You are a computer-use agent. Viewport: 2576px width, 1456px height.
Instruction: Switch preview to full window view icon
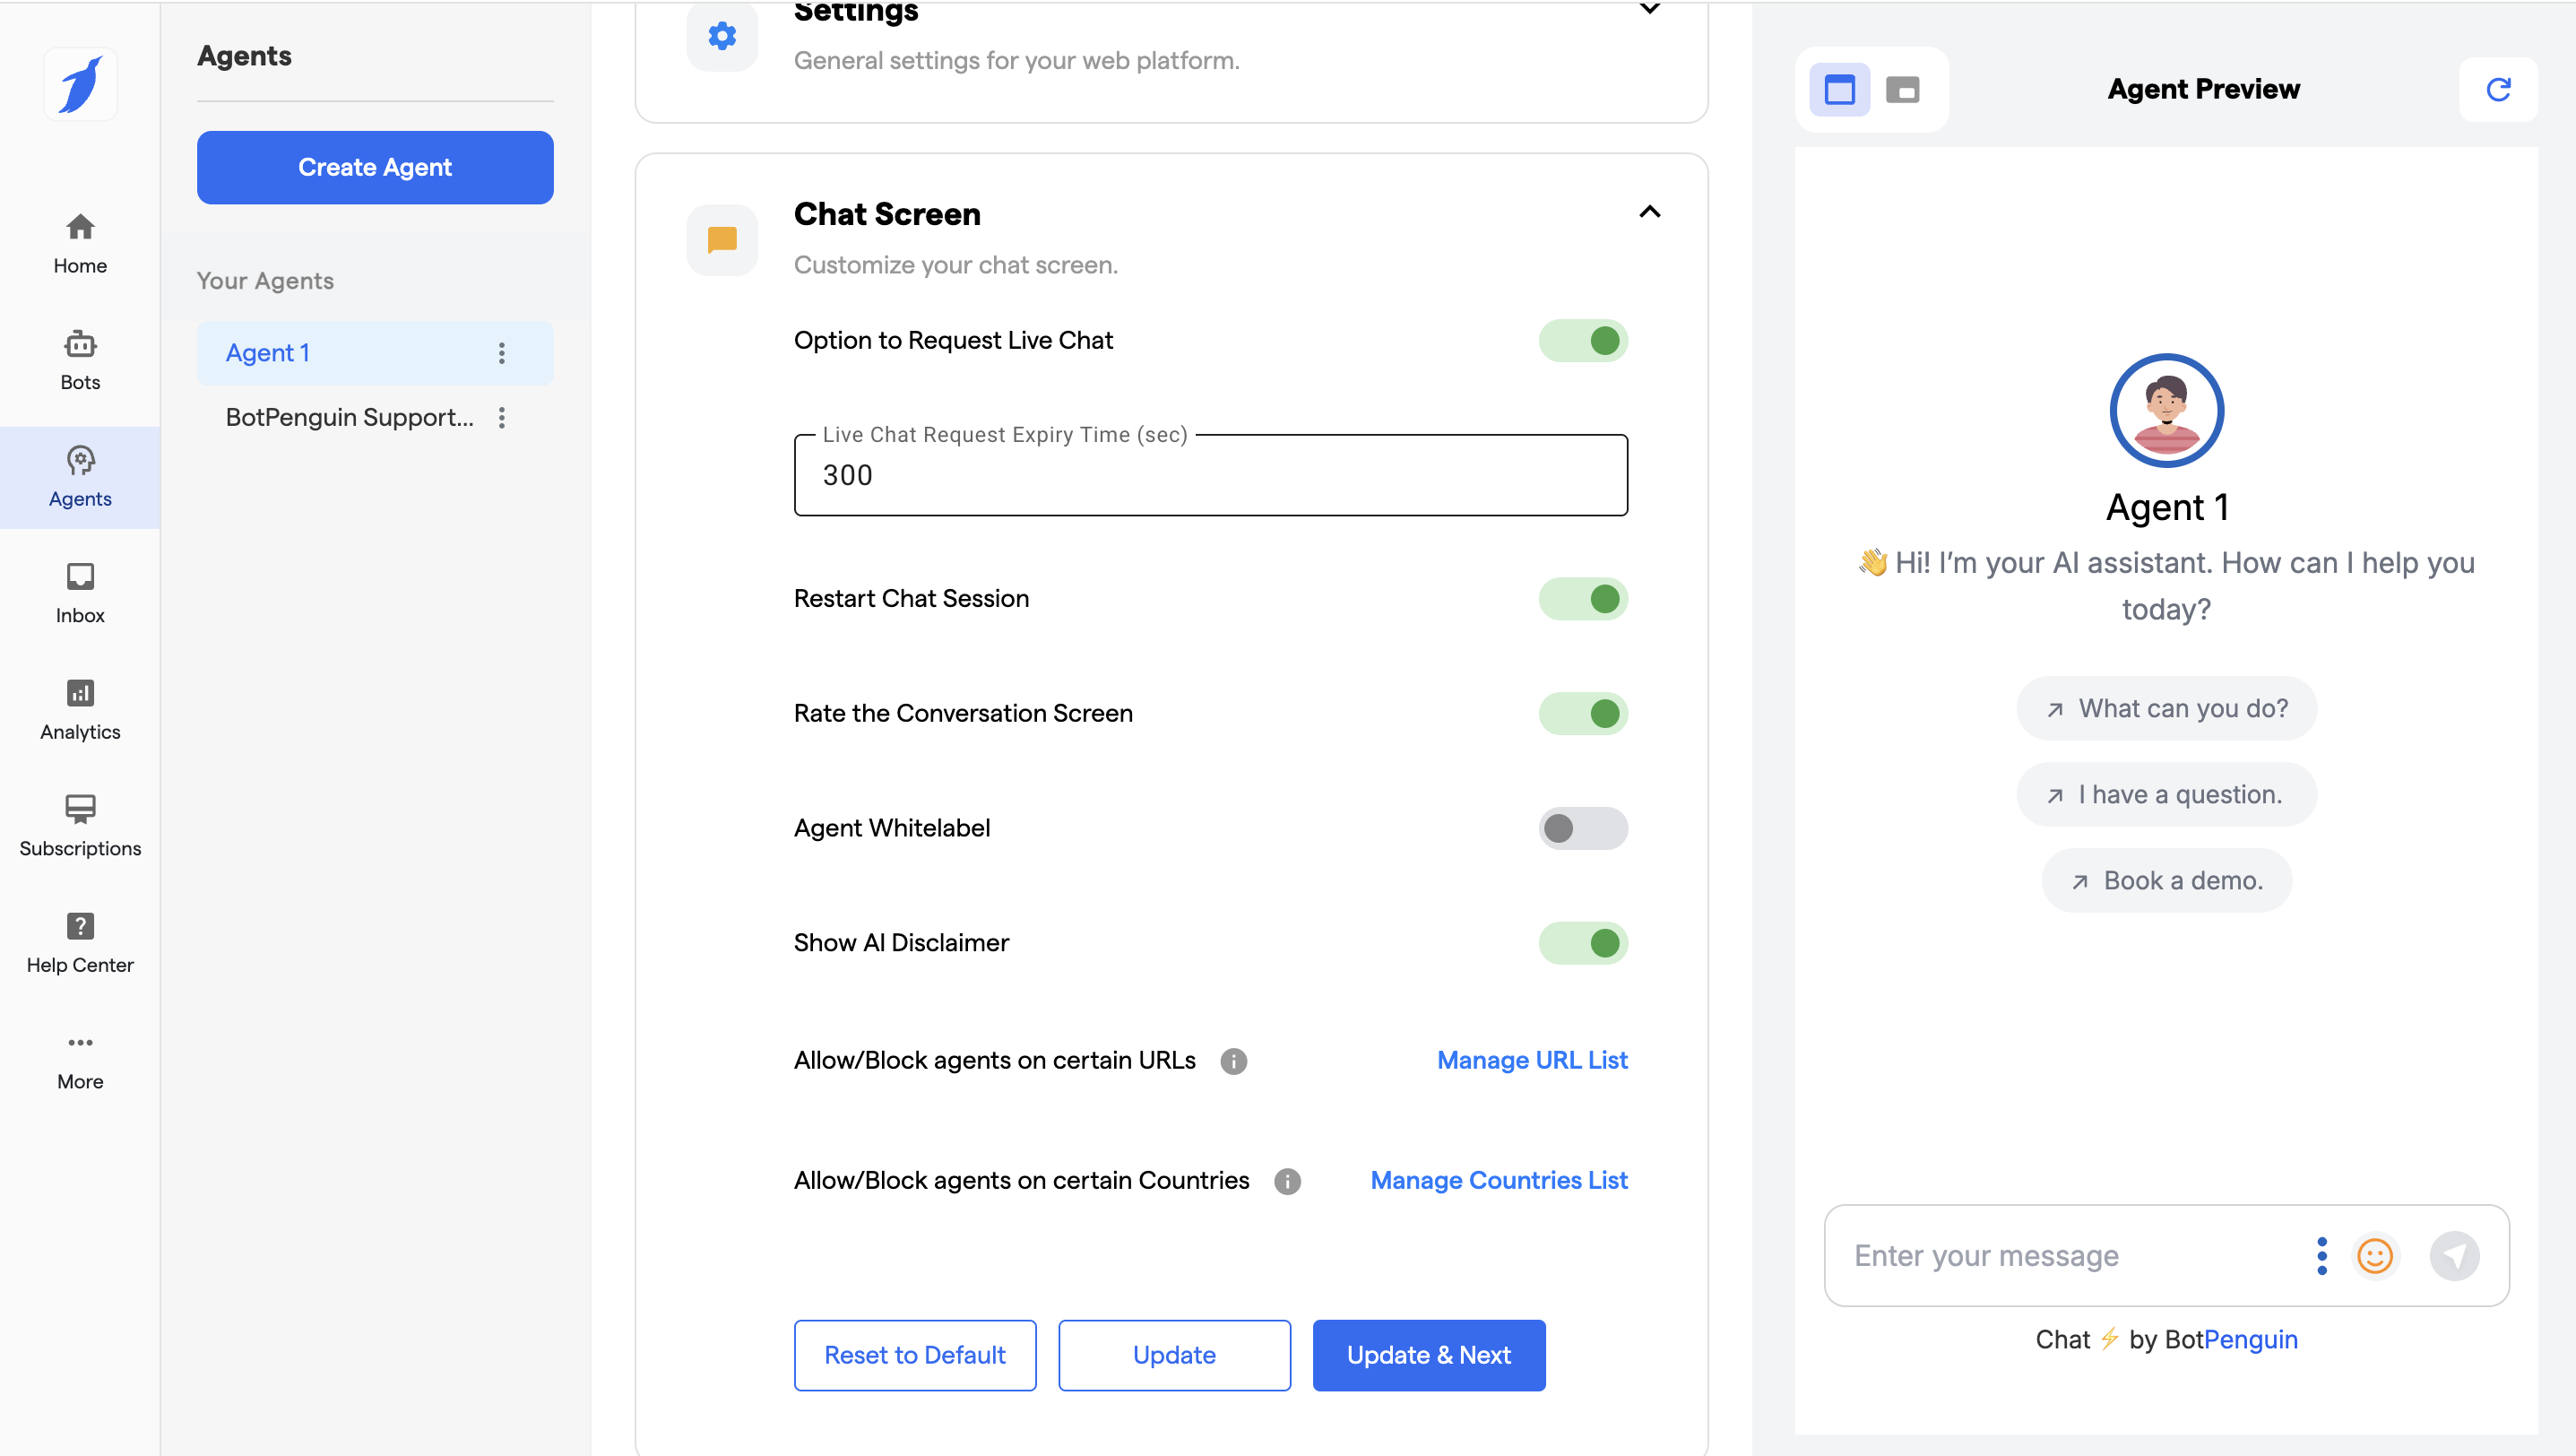point(1839,90)
